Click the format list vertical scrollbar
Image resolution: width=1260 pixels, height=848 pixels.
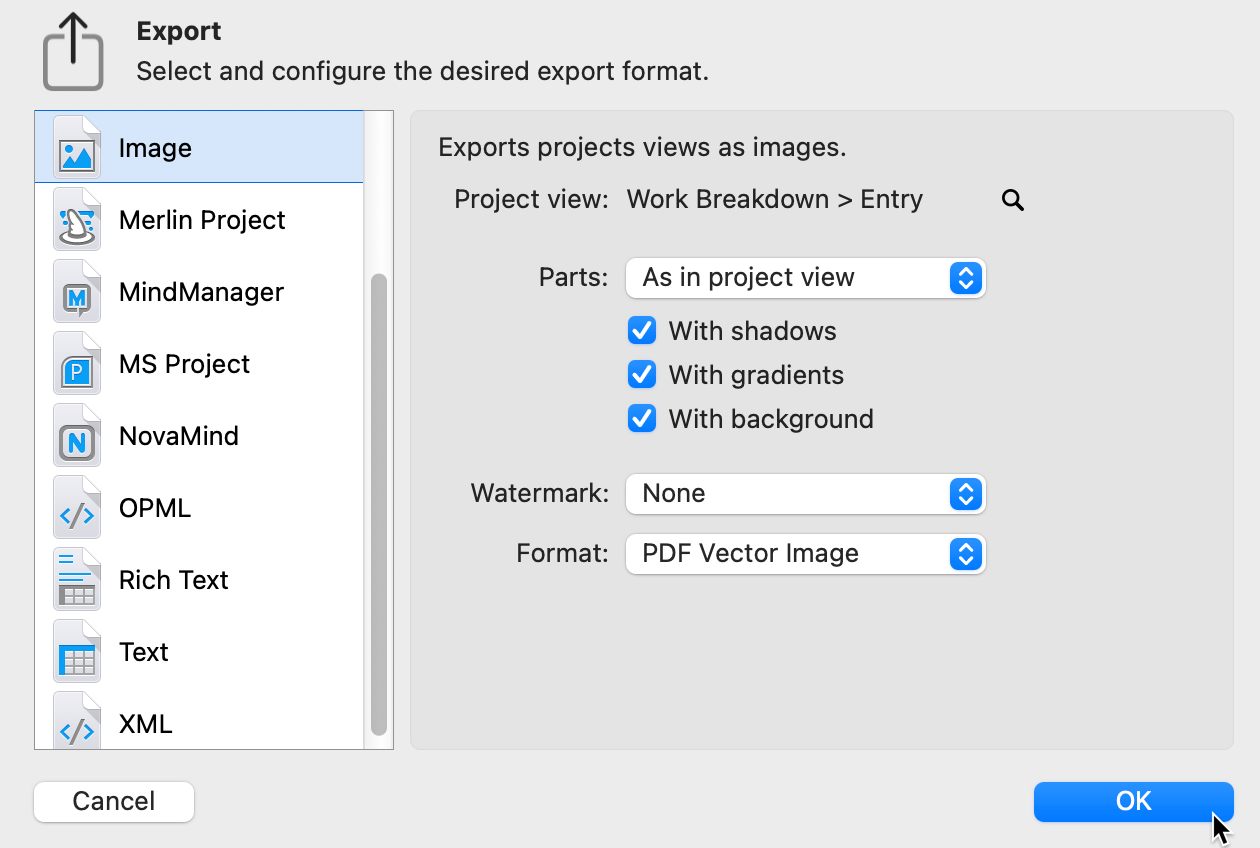coord(378,500)
